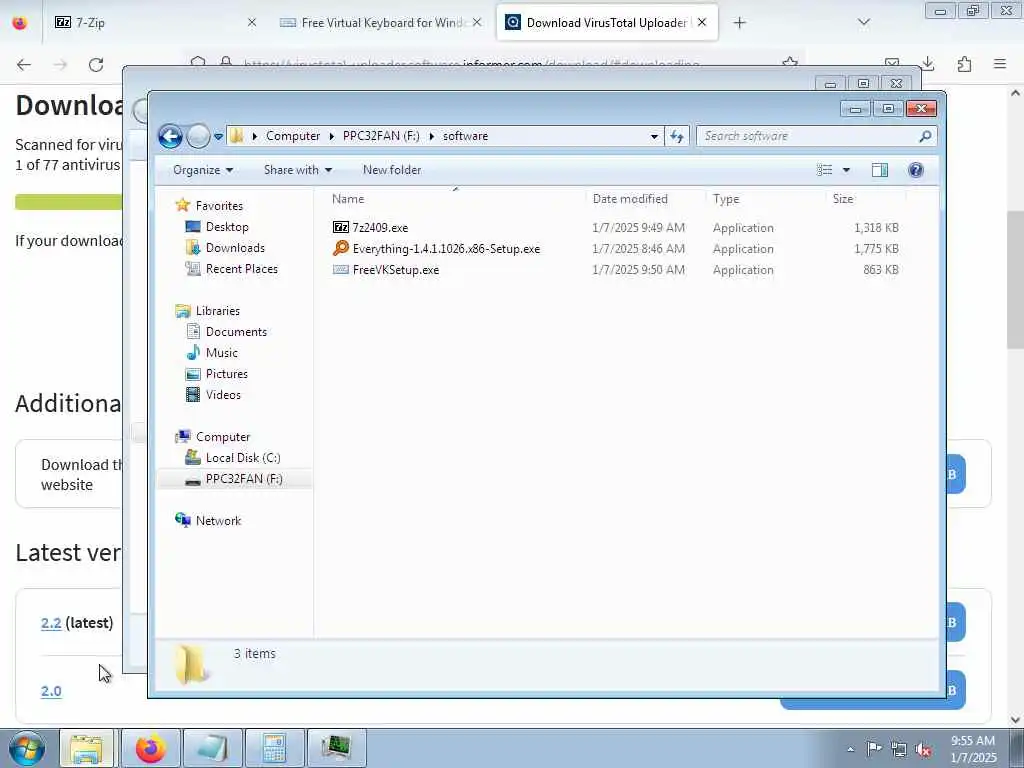Click the magnifier icon in search box
Screen dimensions: 1024x768
(925, 136)
